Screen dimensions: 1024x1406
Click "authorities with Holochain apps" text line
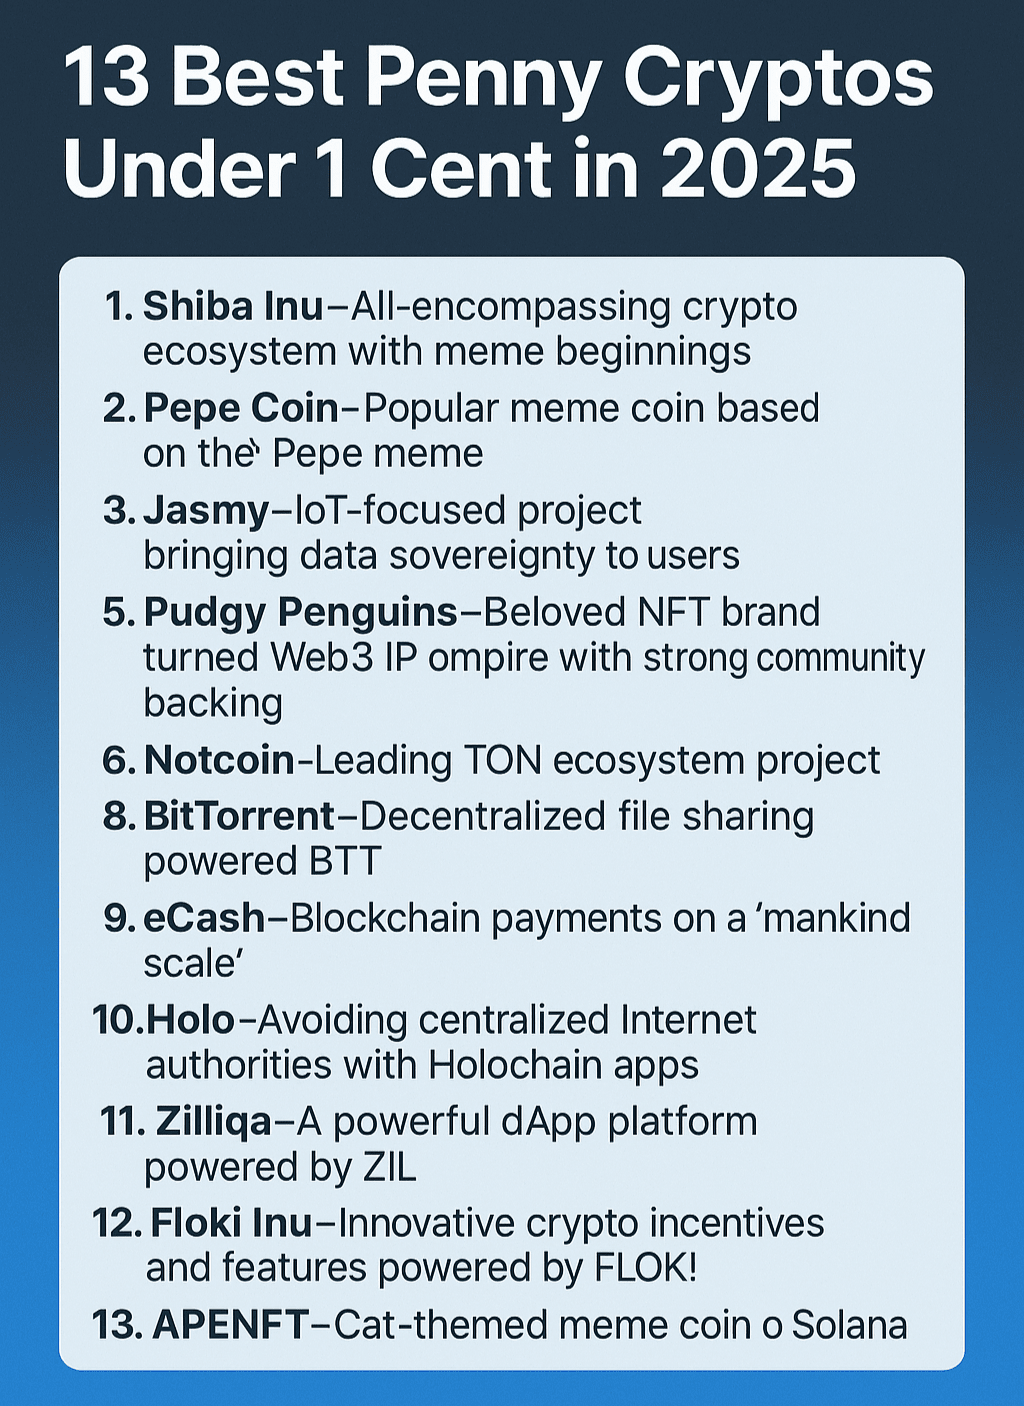pyautogui.click(x=422, y=1065)
